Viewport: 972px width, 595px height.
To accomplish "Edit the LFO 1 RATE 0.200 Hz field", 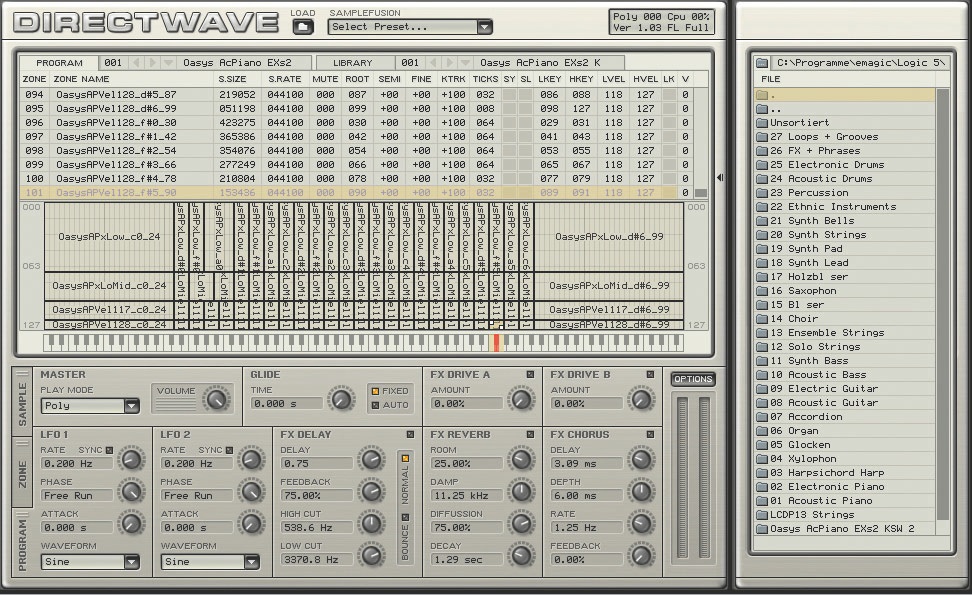I will (x=77, y=464).
